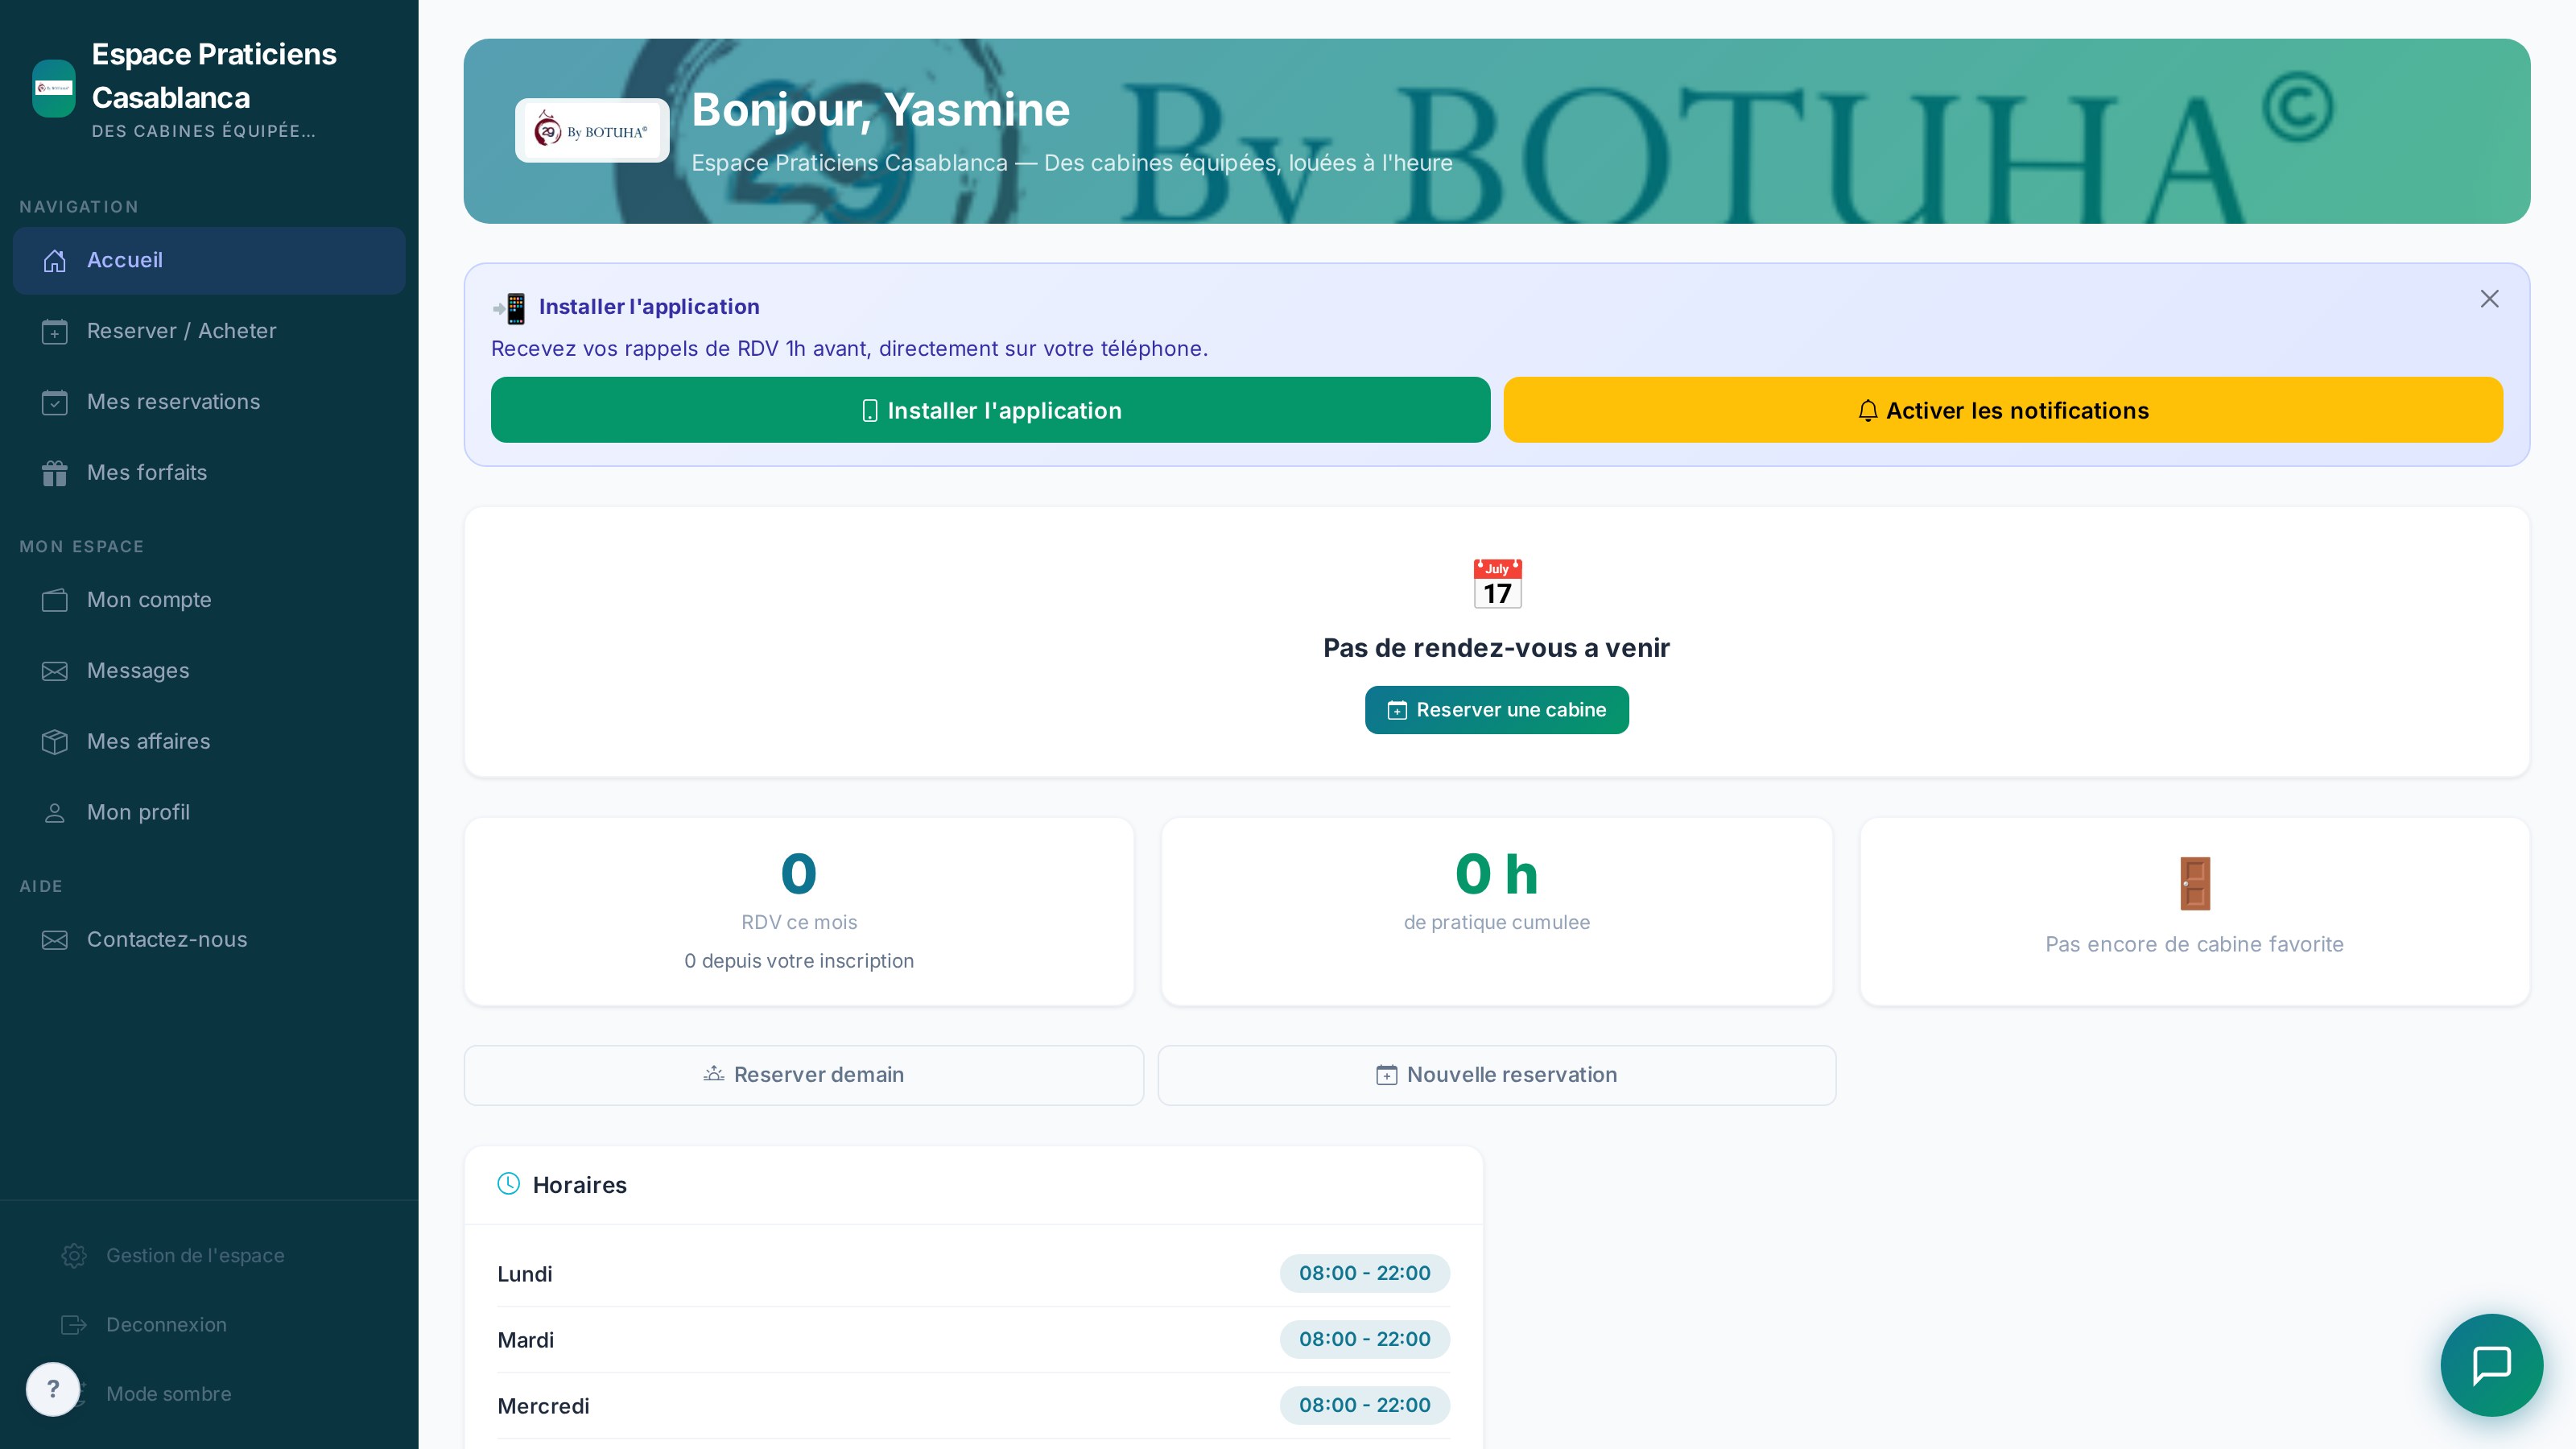Click the Pas de rendez-vous a venir text
The height and width of the screenshot is (1449, 2576).
1497,648
